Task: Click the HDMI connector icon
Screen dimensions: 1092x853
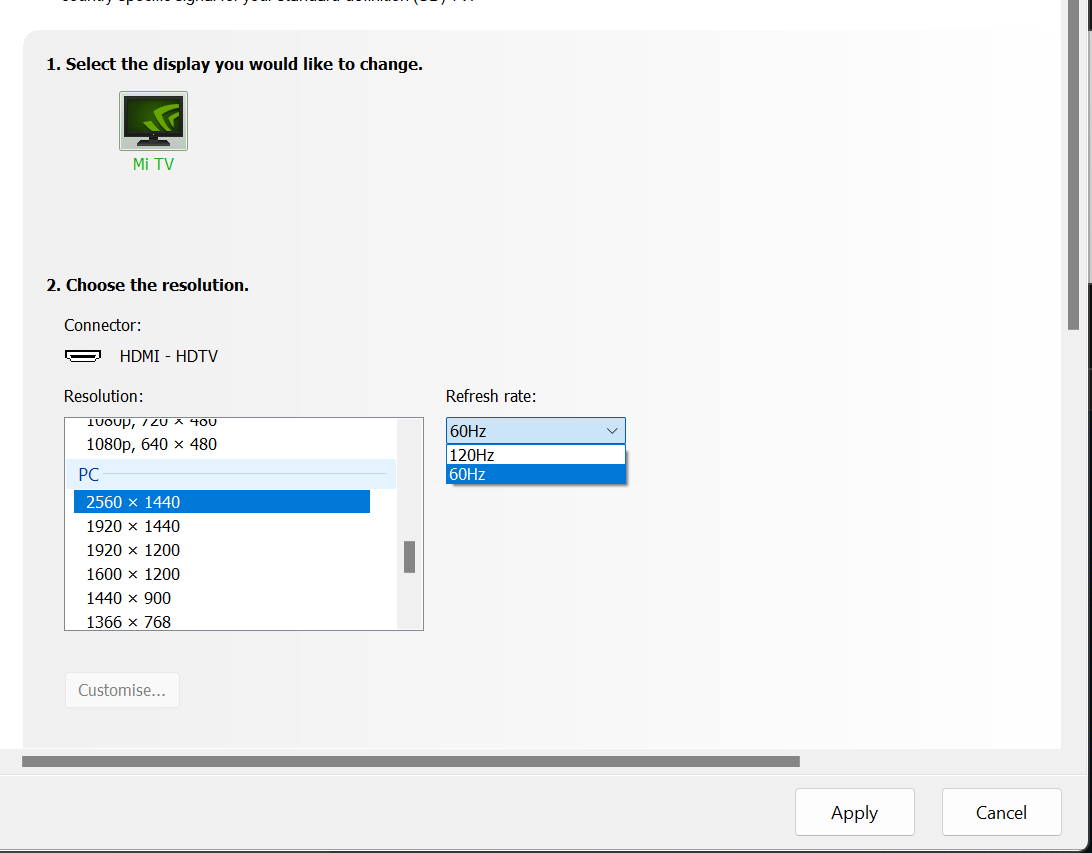Action: [x=83, y=356]
